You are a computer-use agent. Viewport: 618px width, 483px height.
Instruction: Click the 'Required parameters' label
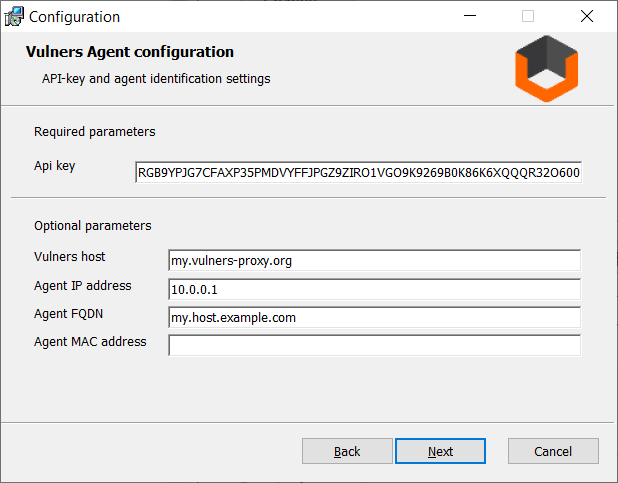[95, 132]
